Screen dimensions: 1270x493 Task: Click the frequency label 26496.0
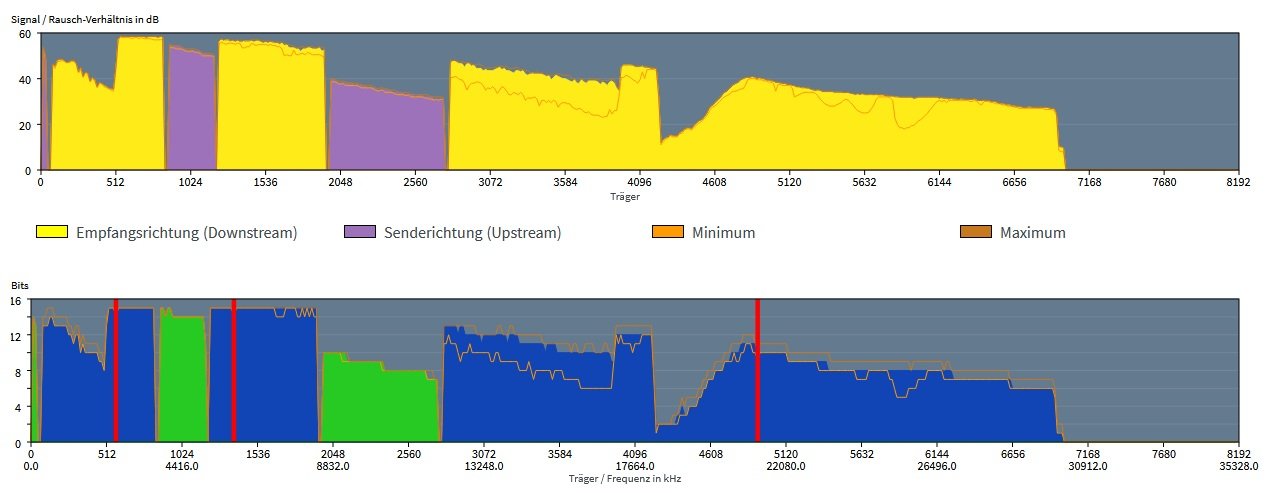point(936,465)
